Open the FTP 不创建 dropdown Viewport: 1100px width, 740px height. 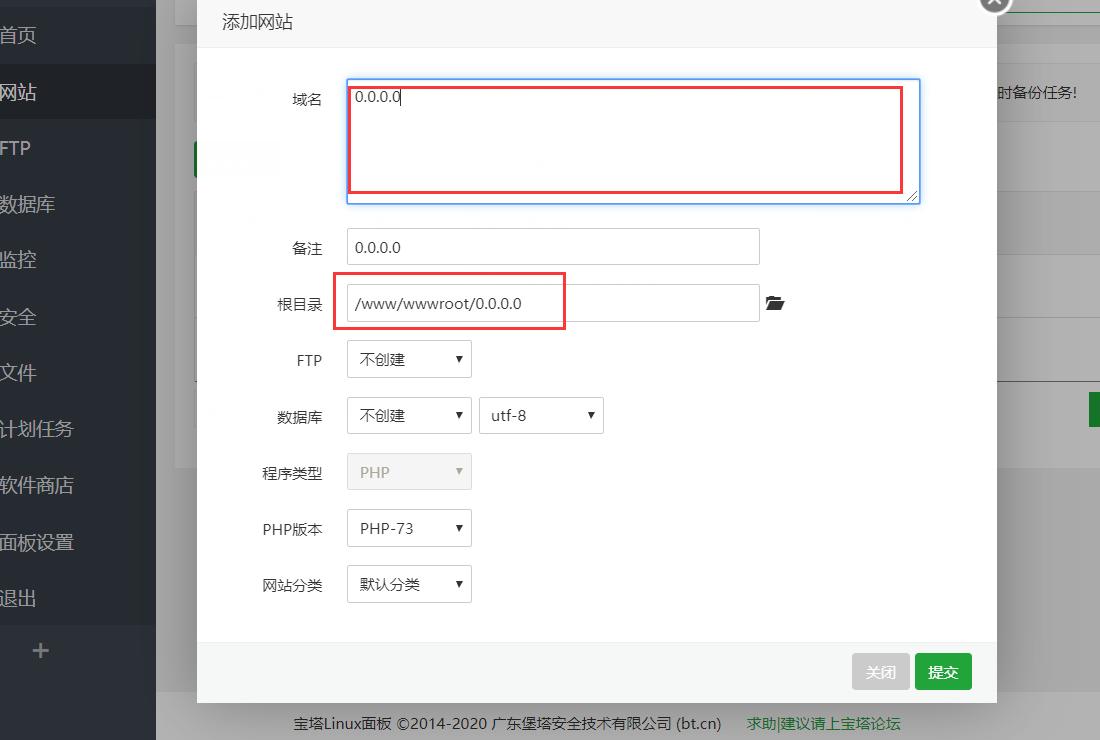point(408,359)
